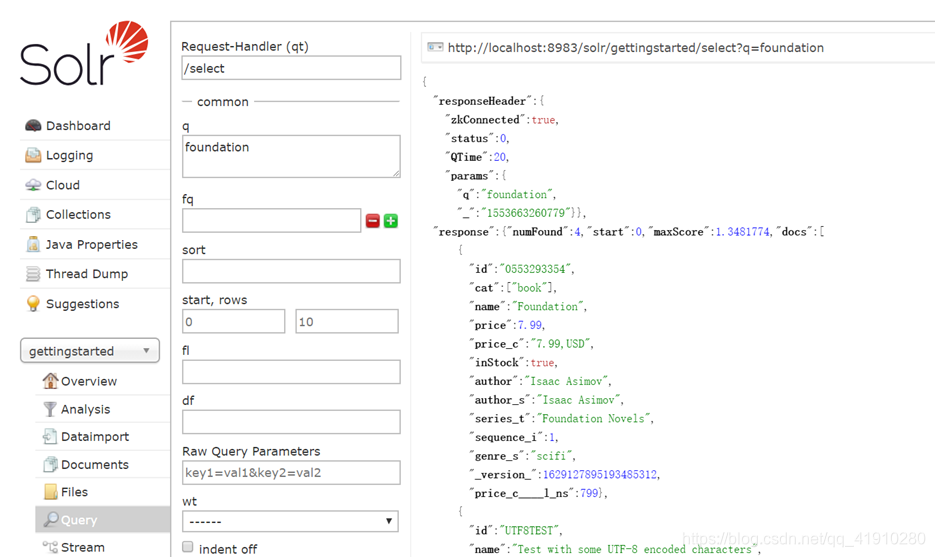Click the q field containing foundation
The width and height of the screenshot is (935, 557).
coord(291,156)
